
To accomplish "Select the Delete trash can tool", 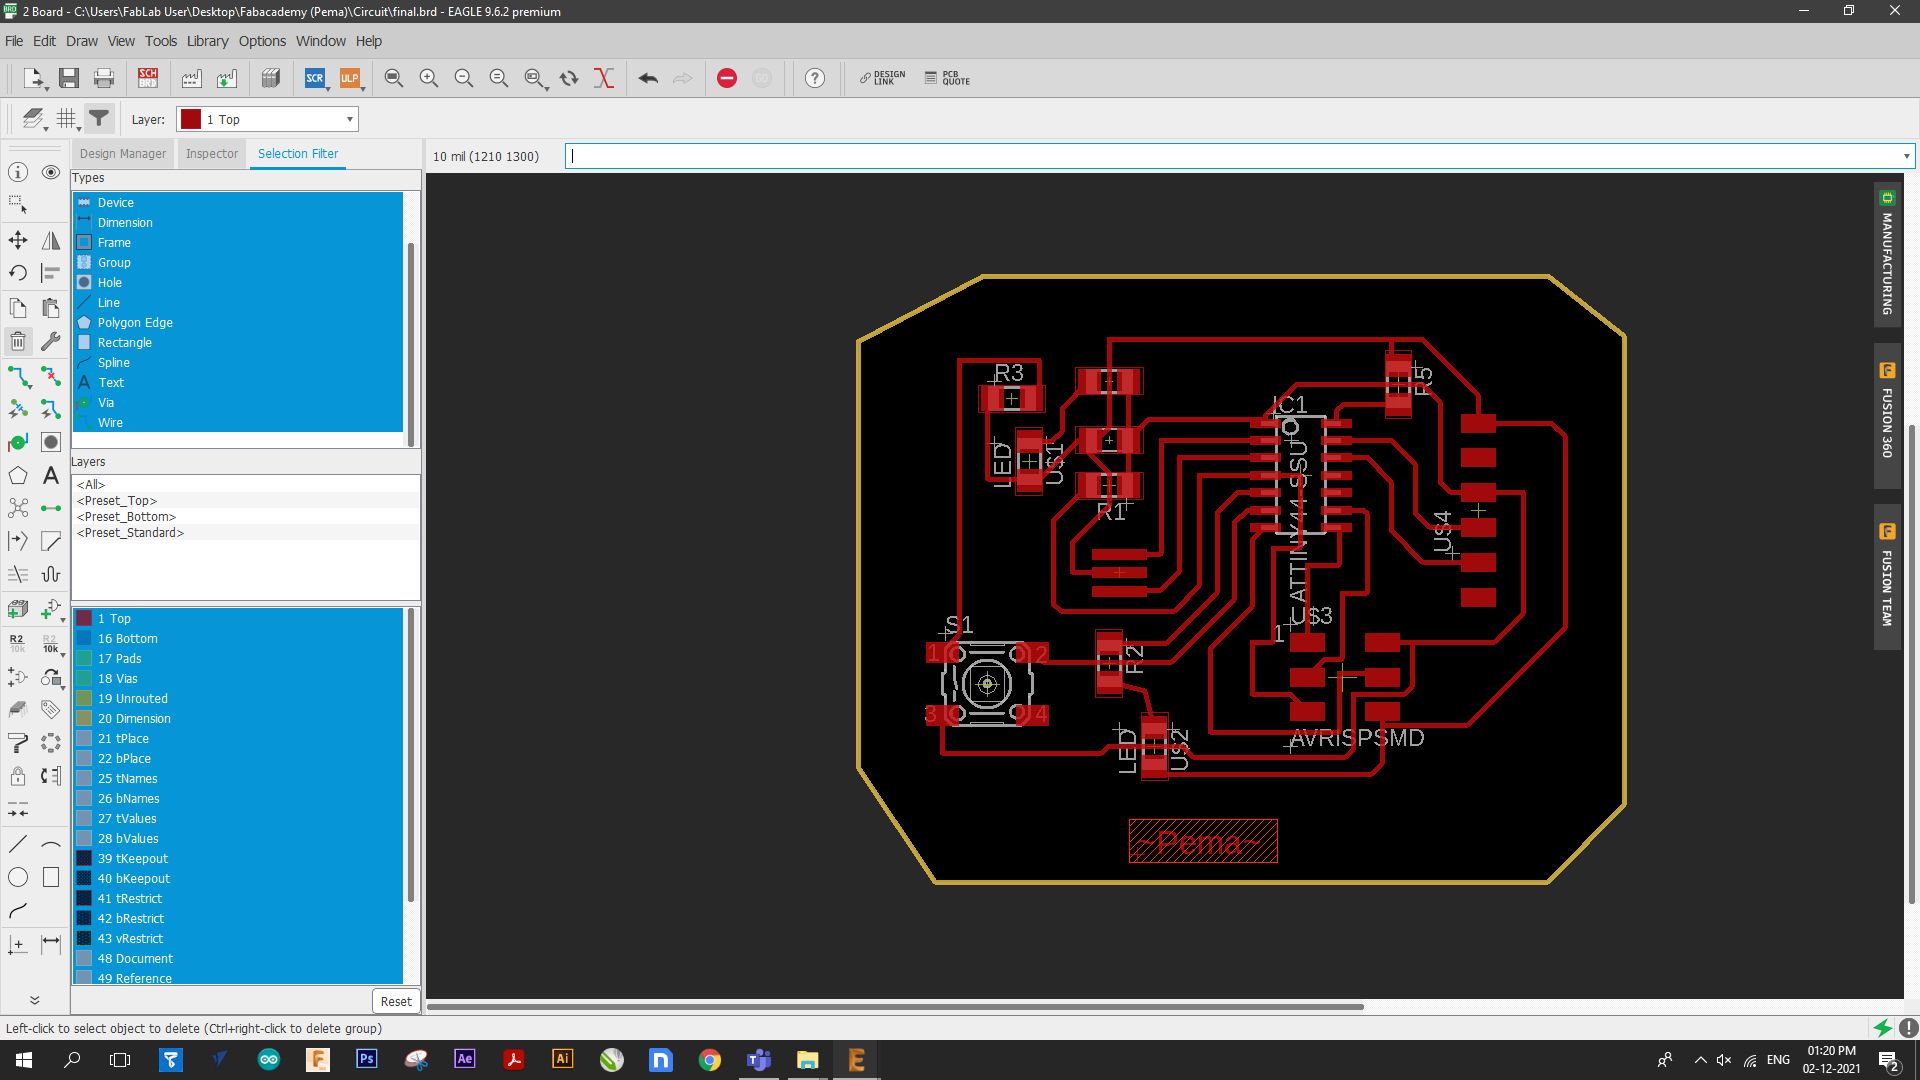I will point(18,341).
